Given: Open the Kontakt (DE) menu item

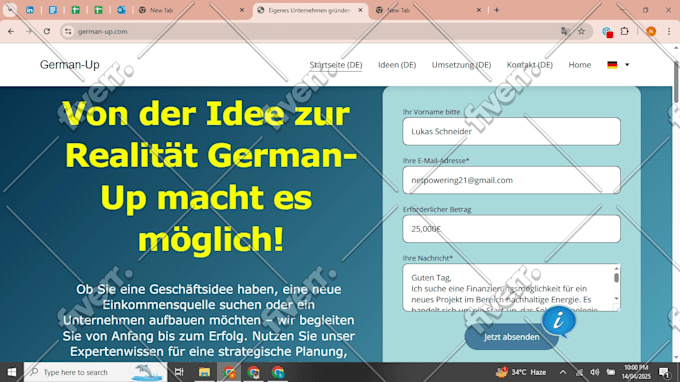Looking at the screenshot, I should pyautogui.click(x=530, y=65).
